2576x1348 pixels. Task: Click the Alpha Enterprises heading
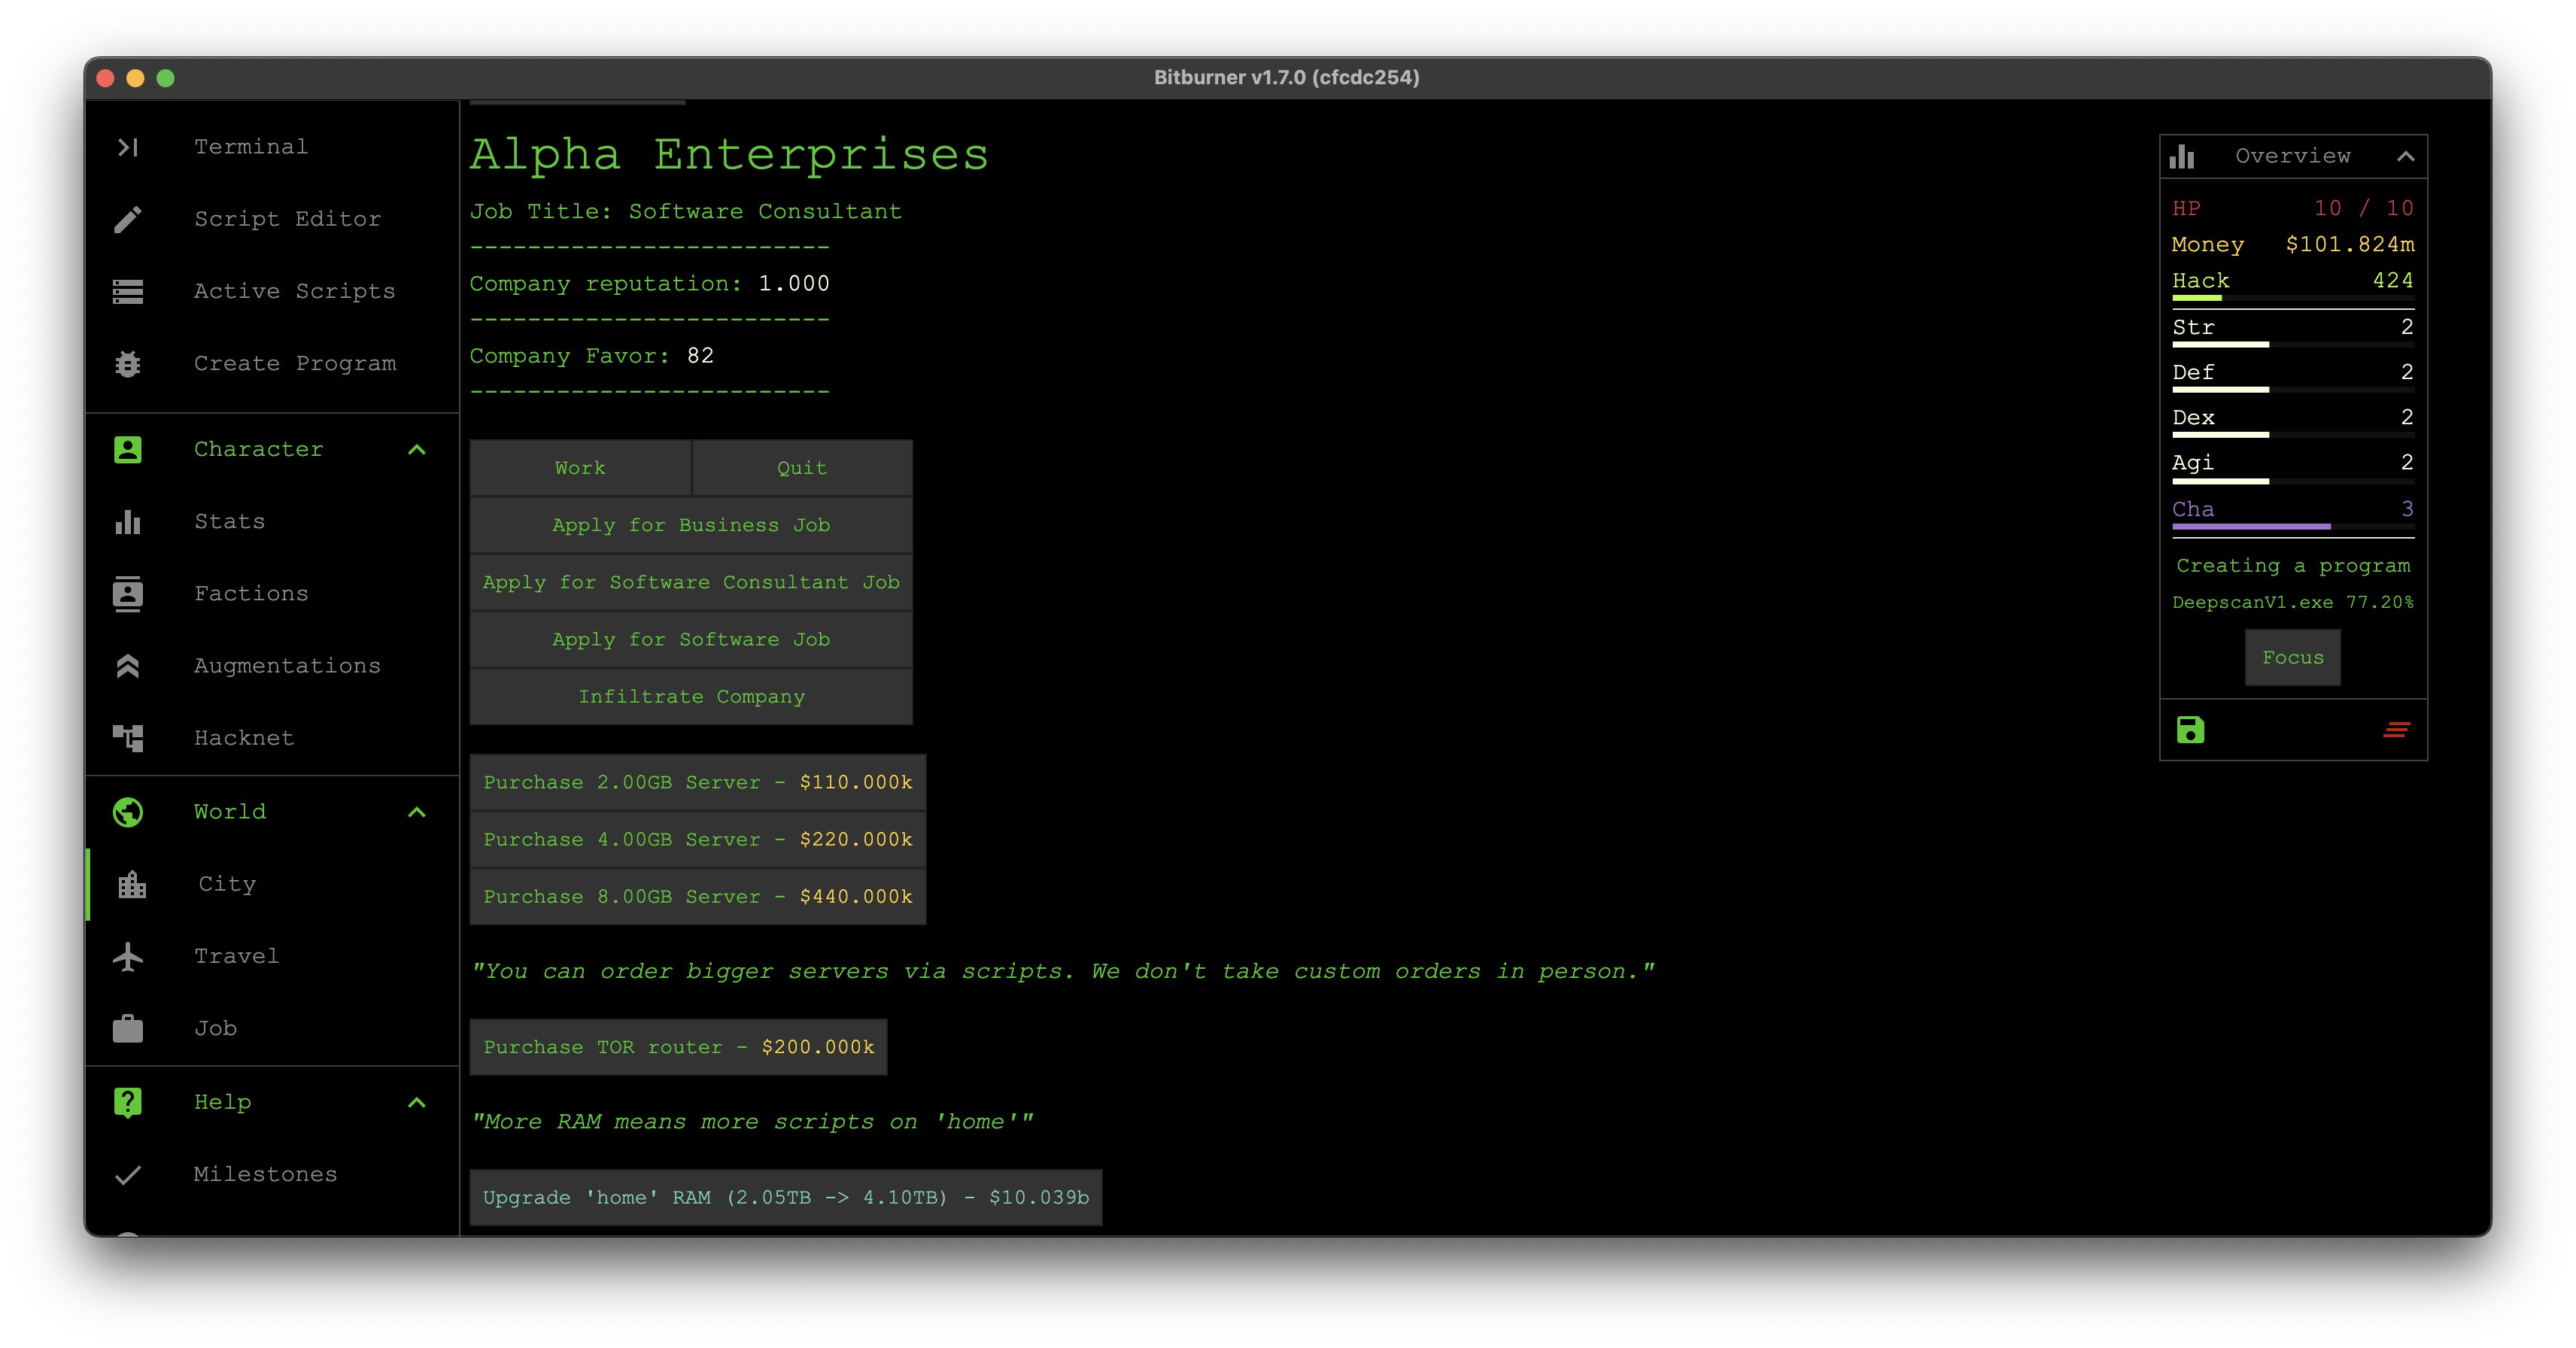coord(729,155)
